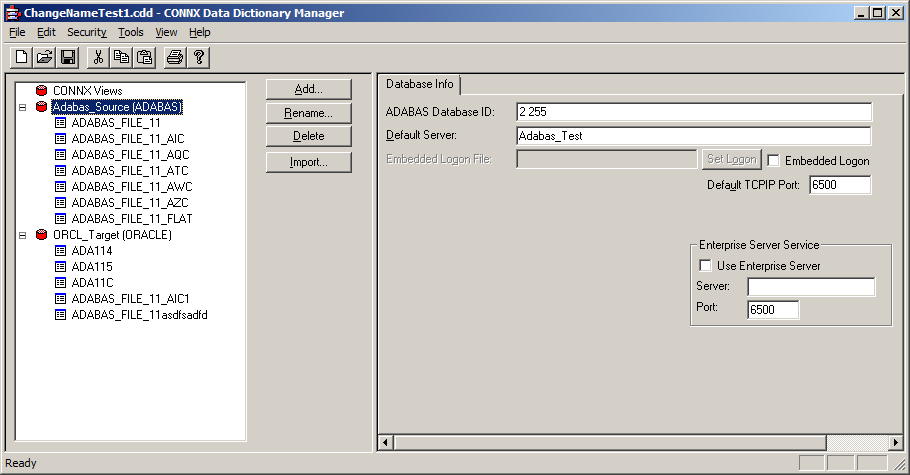Click the Print toolbar icon
This screenshot has height=475, width=910.
[x=175, y=57]
